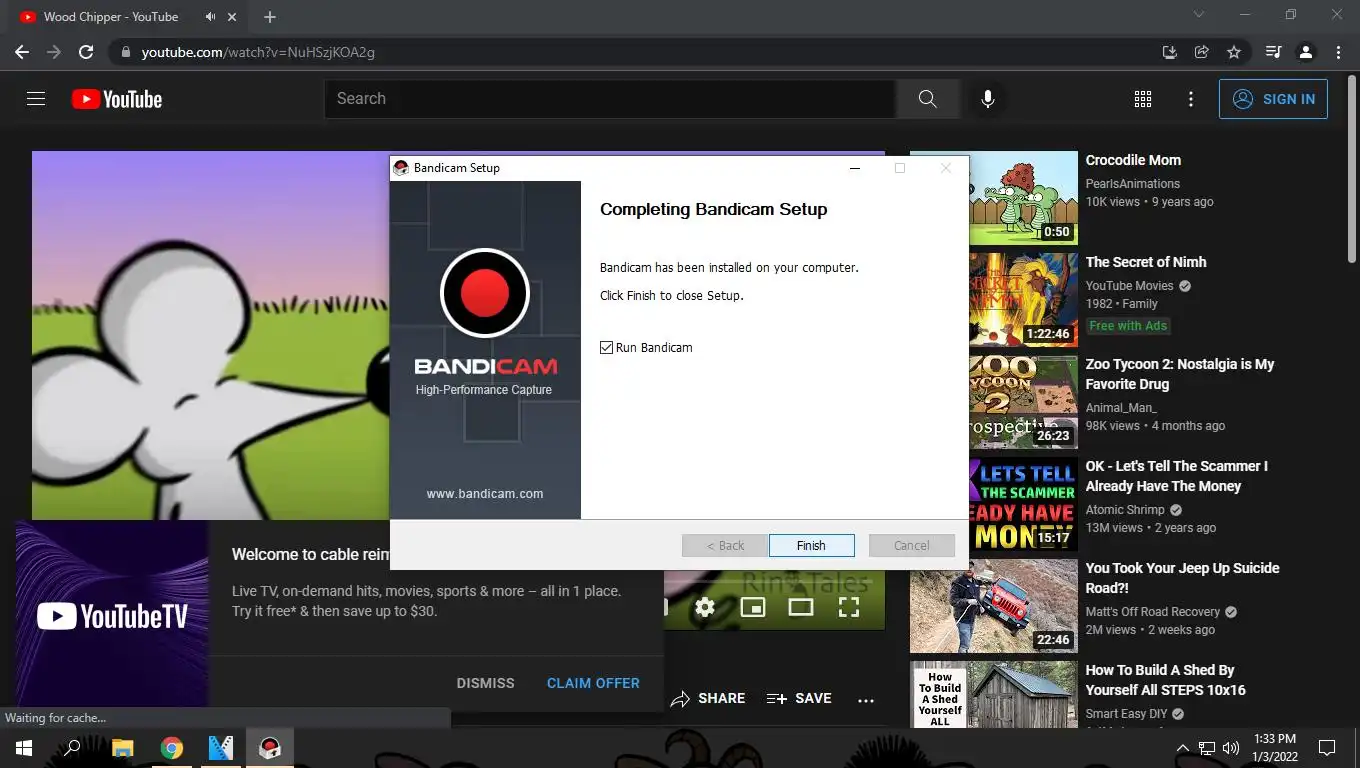Open more actions ellipsis below video
Screen dimensions: 1360x768
coord(866,699)
